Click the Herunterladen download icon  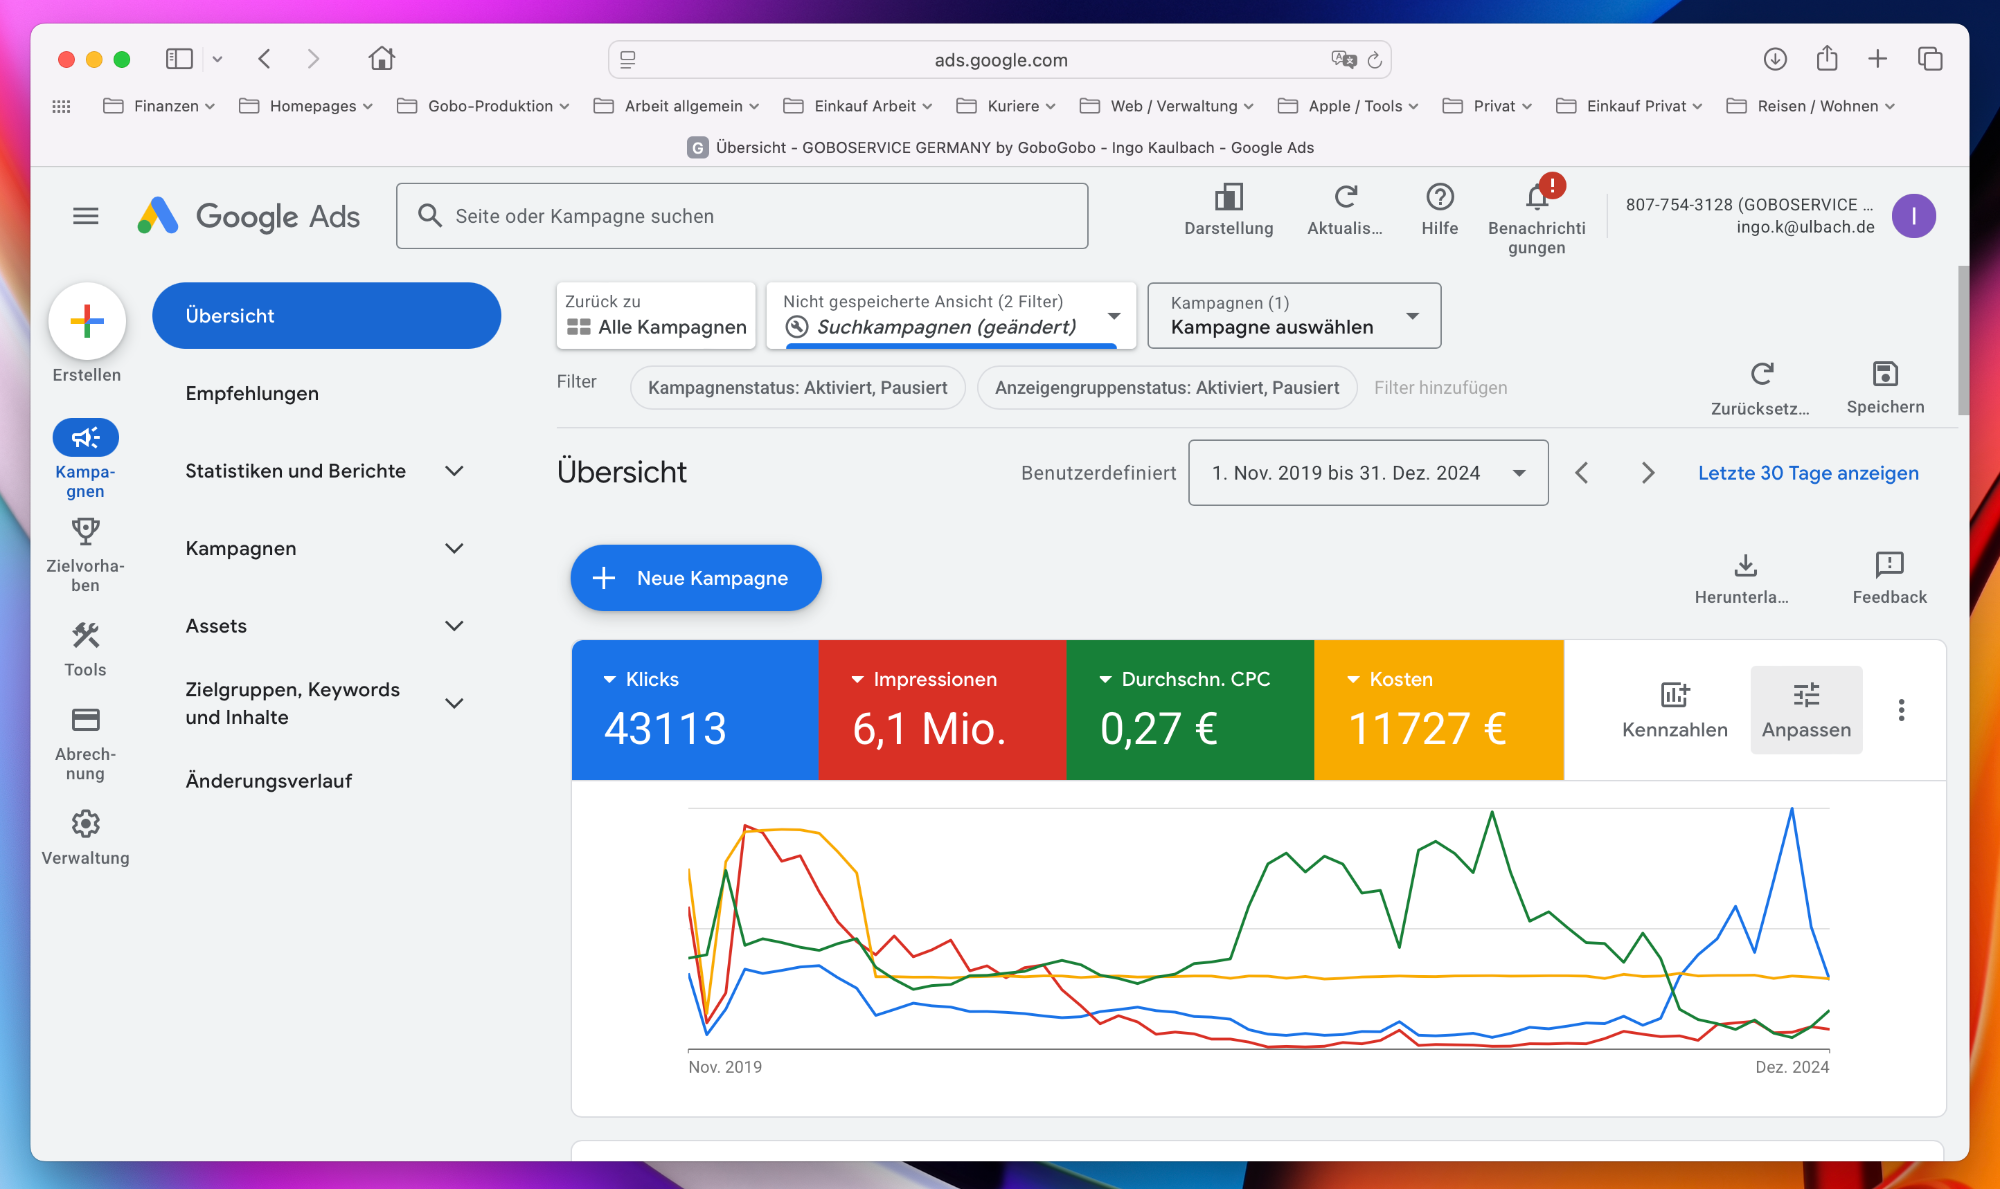(x=1745, y=566)
